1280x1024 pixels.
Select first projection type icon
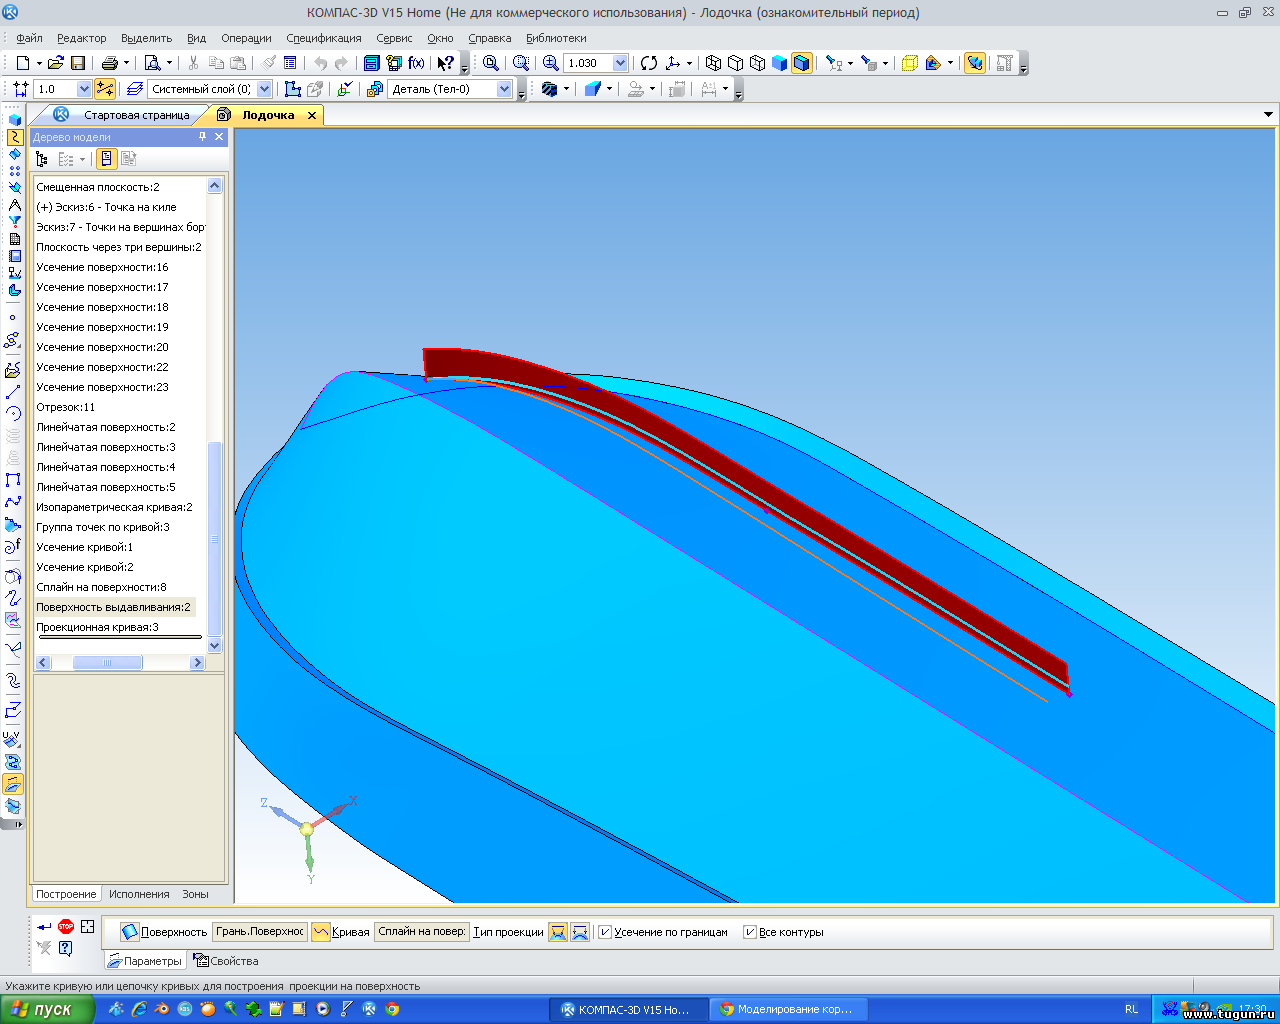point(558,932)
